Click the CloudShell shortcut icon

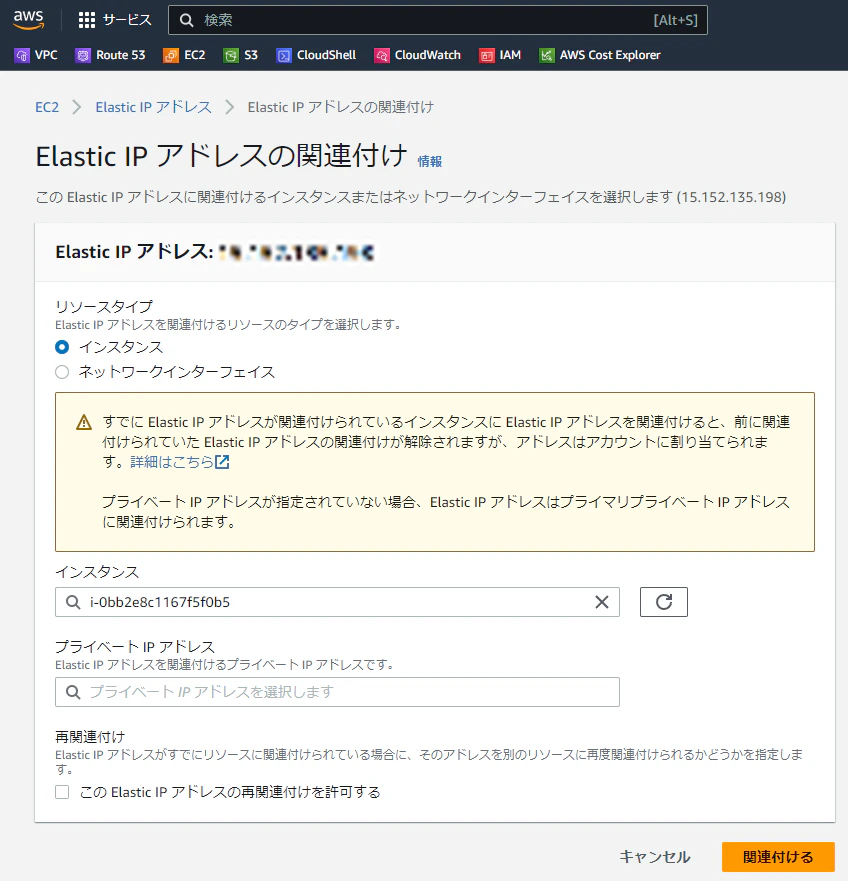[x=284, y=55]
